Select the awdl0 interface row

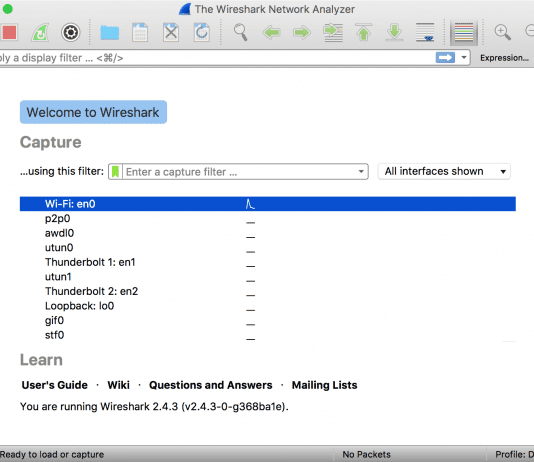point(268,233)
